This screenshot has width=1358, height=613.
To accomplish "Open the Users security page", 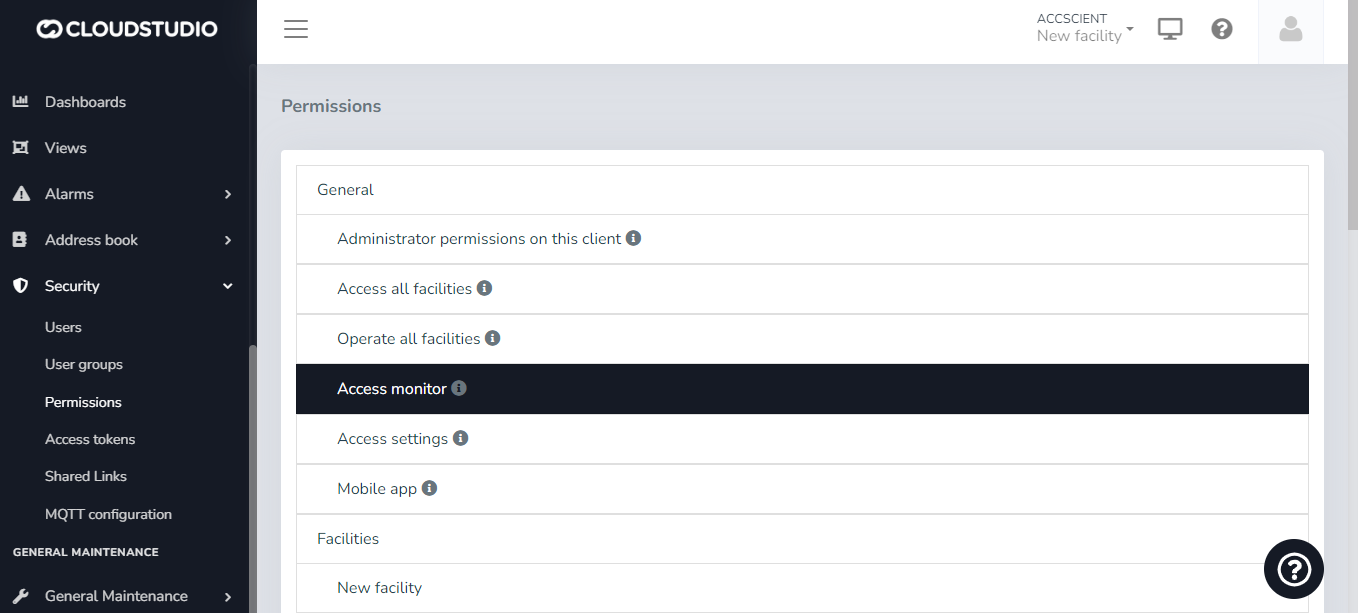I will (x=63, y=327).
